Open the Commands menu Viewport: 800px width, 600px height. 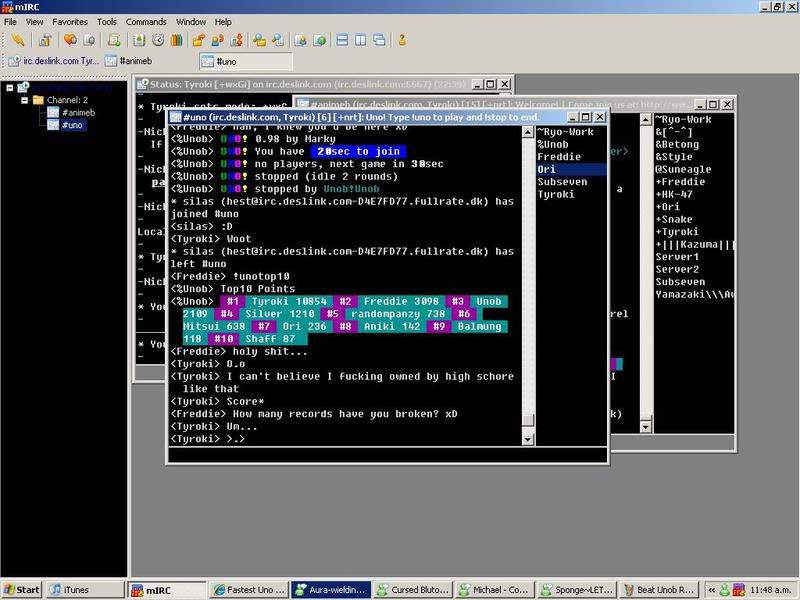click(x=146, y=22)
